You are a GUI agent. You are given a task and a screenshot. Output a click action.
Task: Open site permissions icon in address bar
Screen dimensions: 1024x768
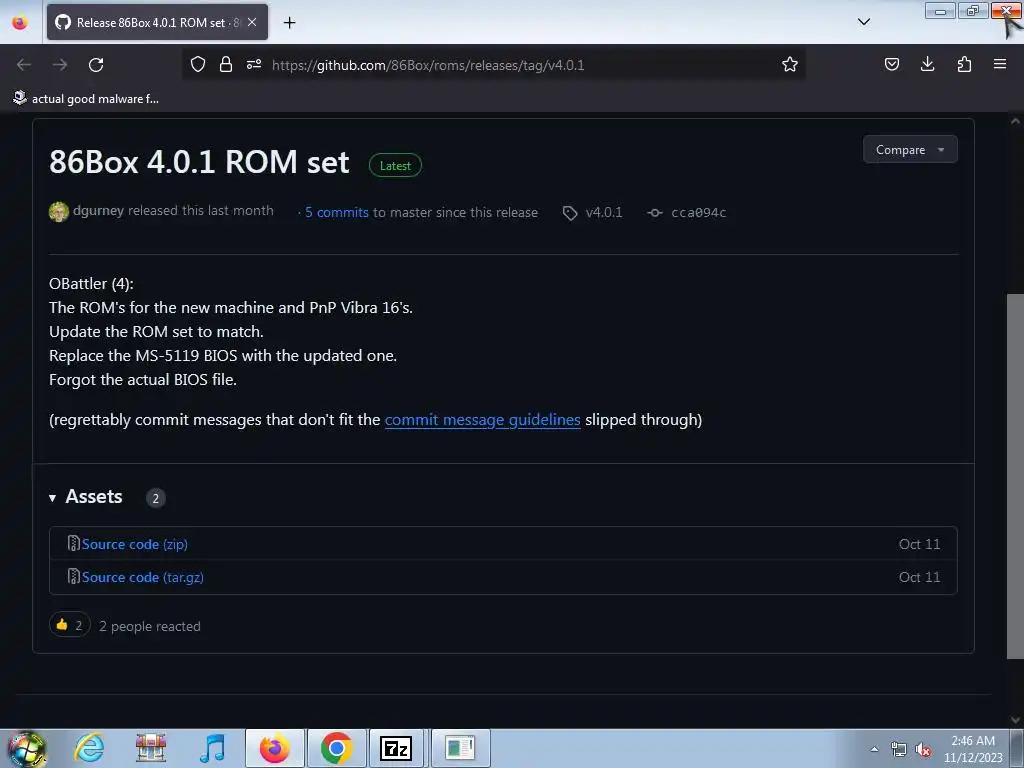[254, 64]
